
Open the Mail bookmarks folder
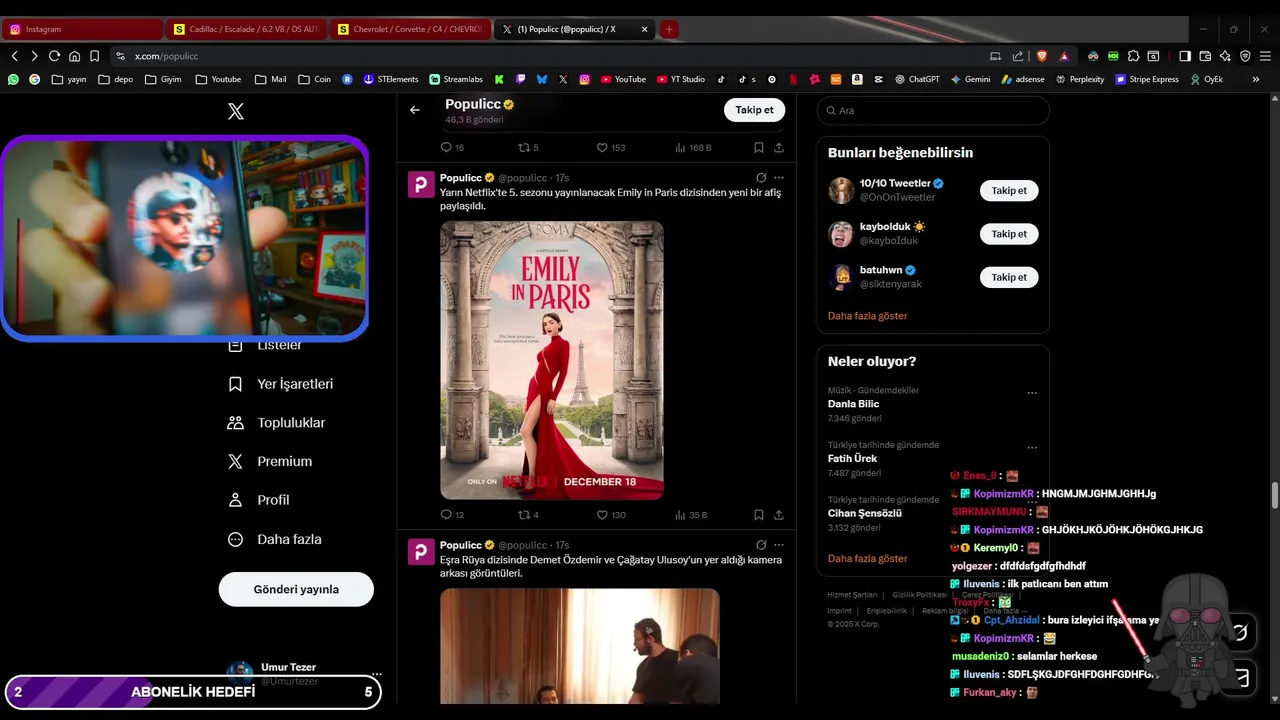pyautogui.click(x=270, y=79)
